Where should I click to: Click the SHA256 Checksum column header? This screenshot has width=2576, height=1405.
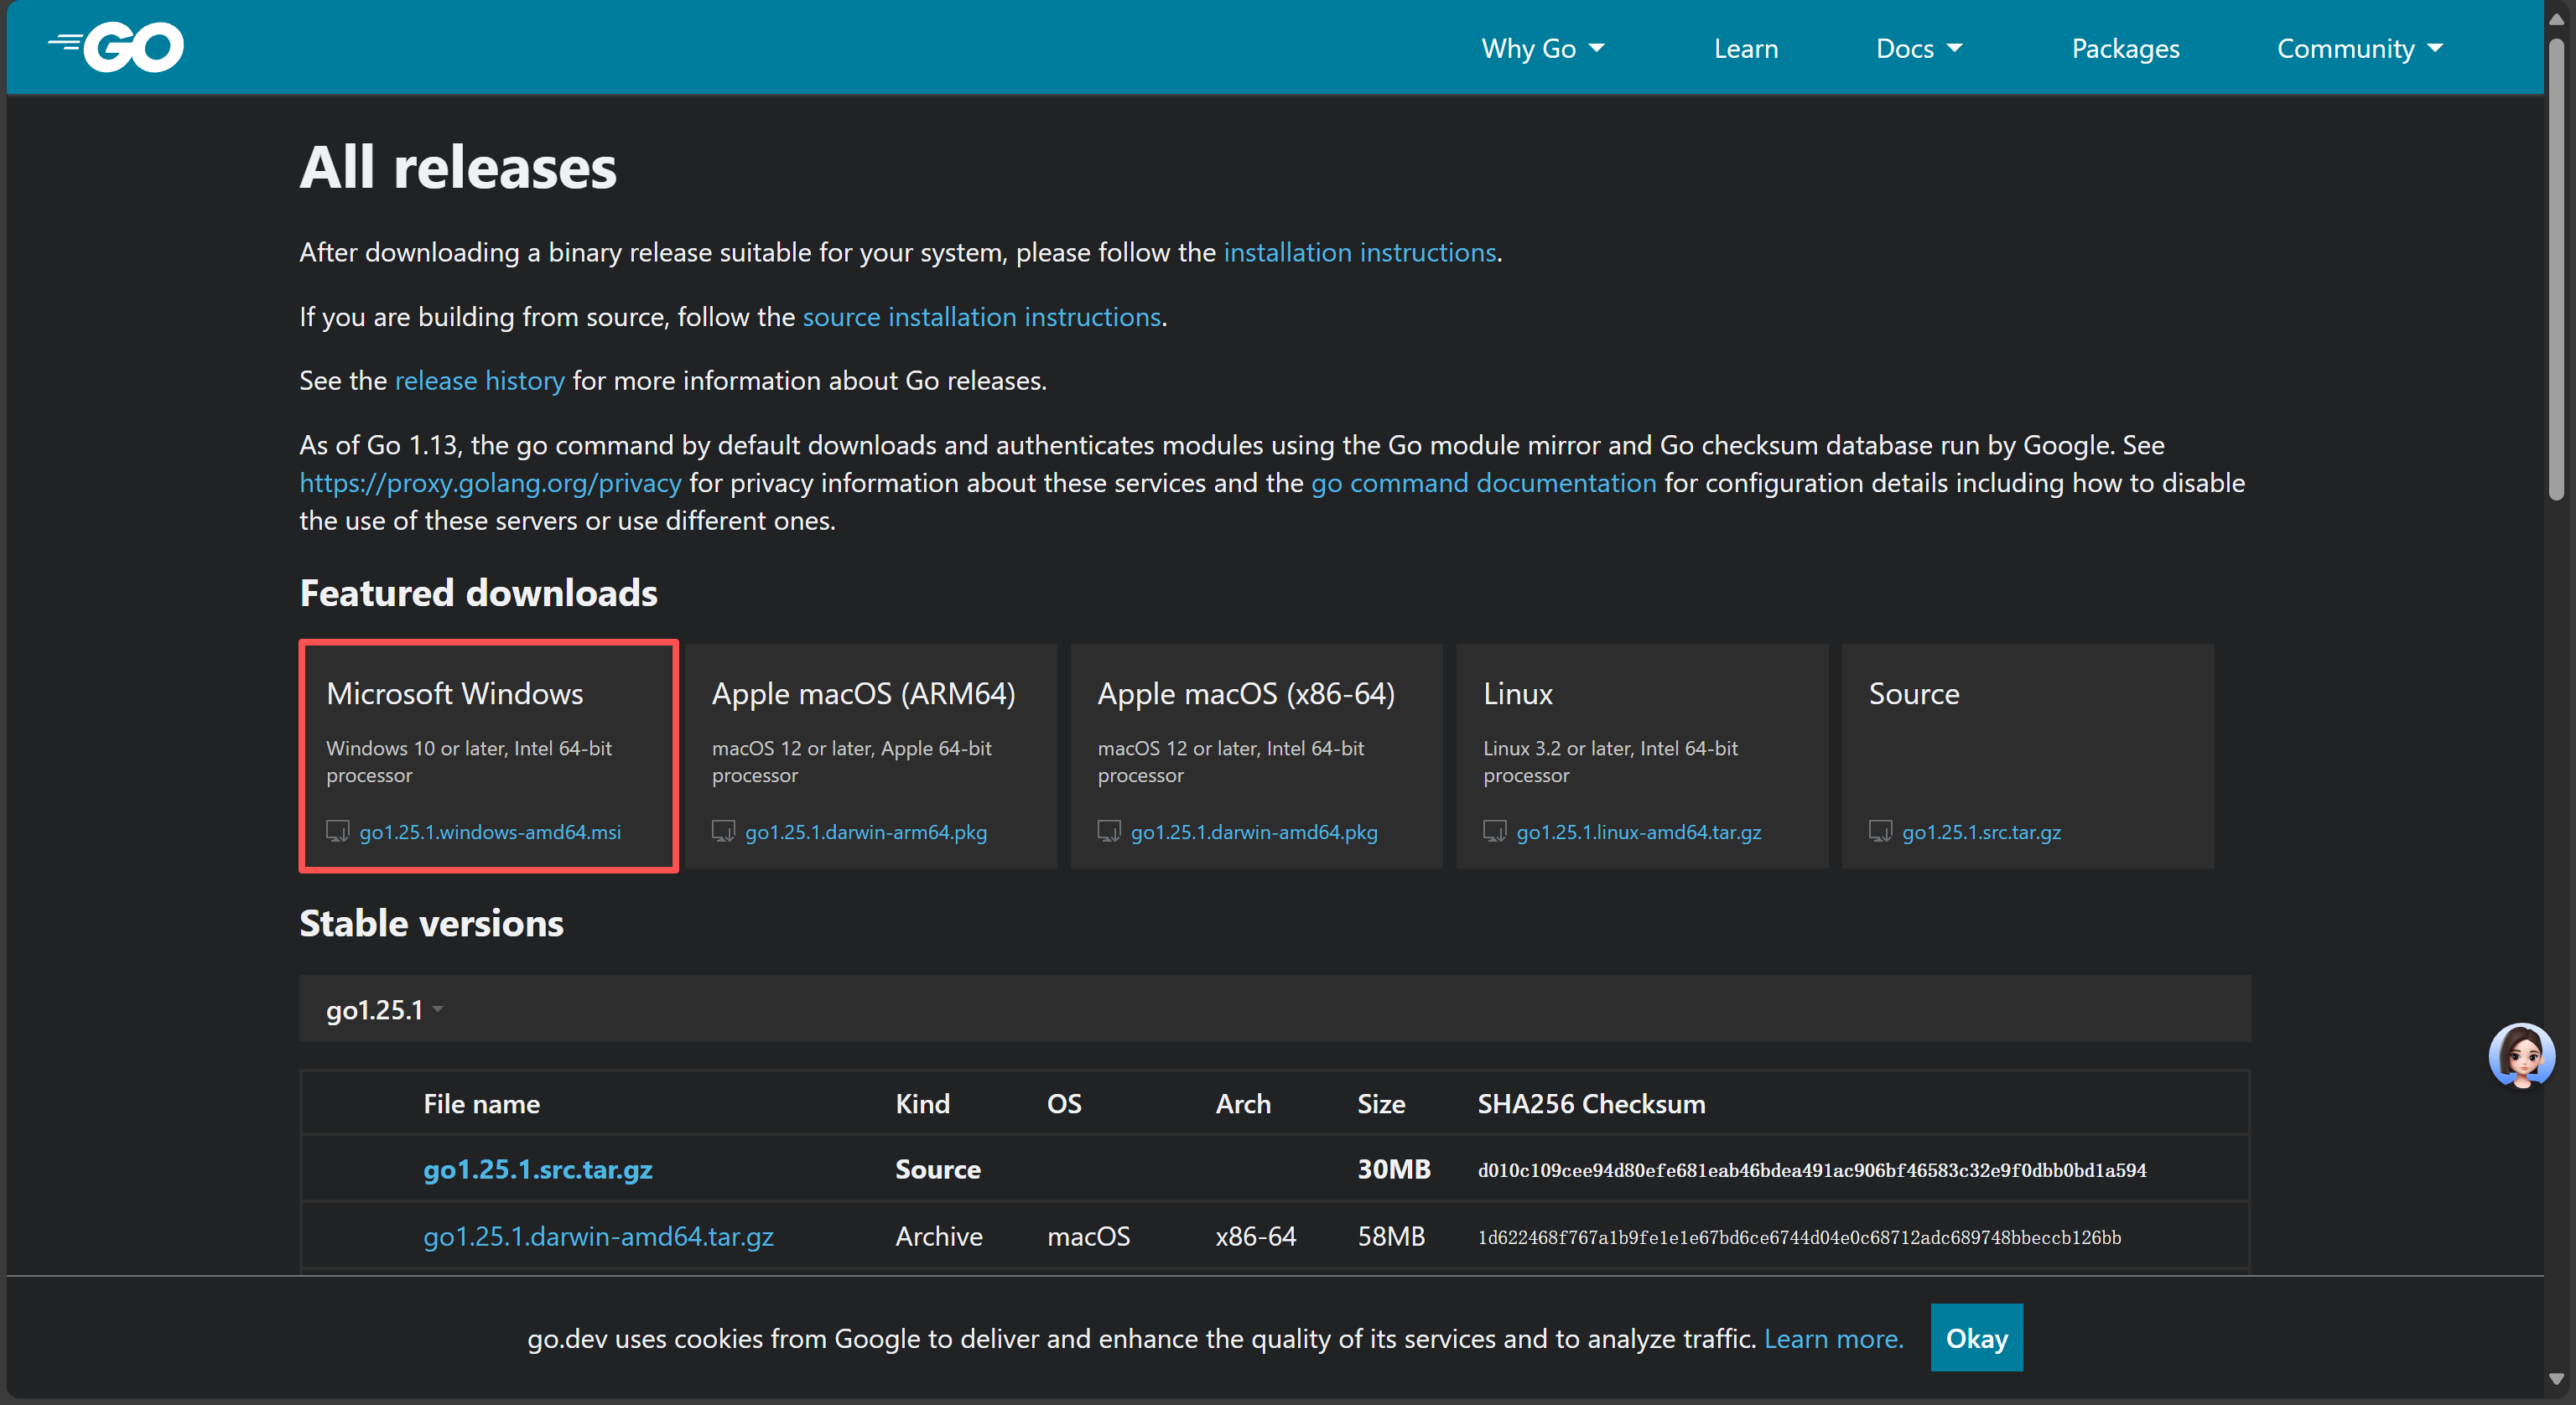click(1591, 1103)
